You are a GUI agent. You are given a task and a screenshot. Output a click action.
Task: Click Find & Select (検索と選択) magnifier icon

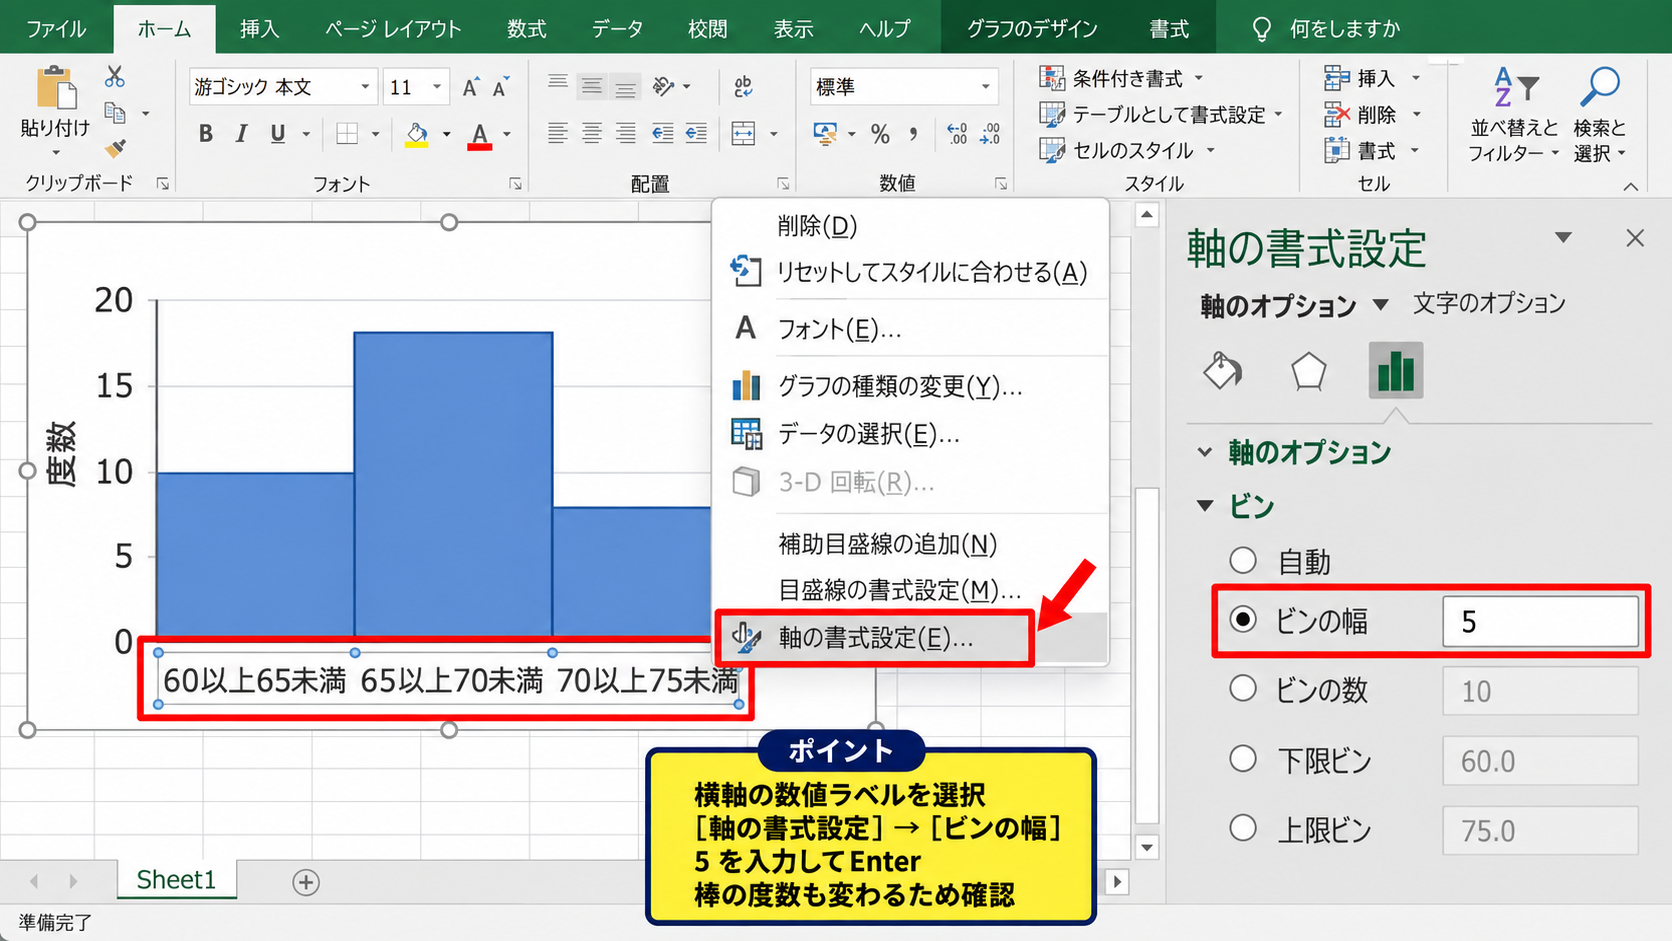pyautogui.click(x=1600, y=88)
